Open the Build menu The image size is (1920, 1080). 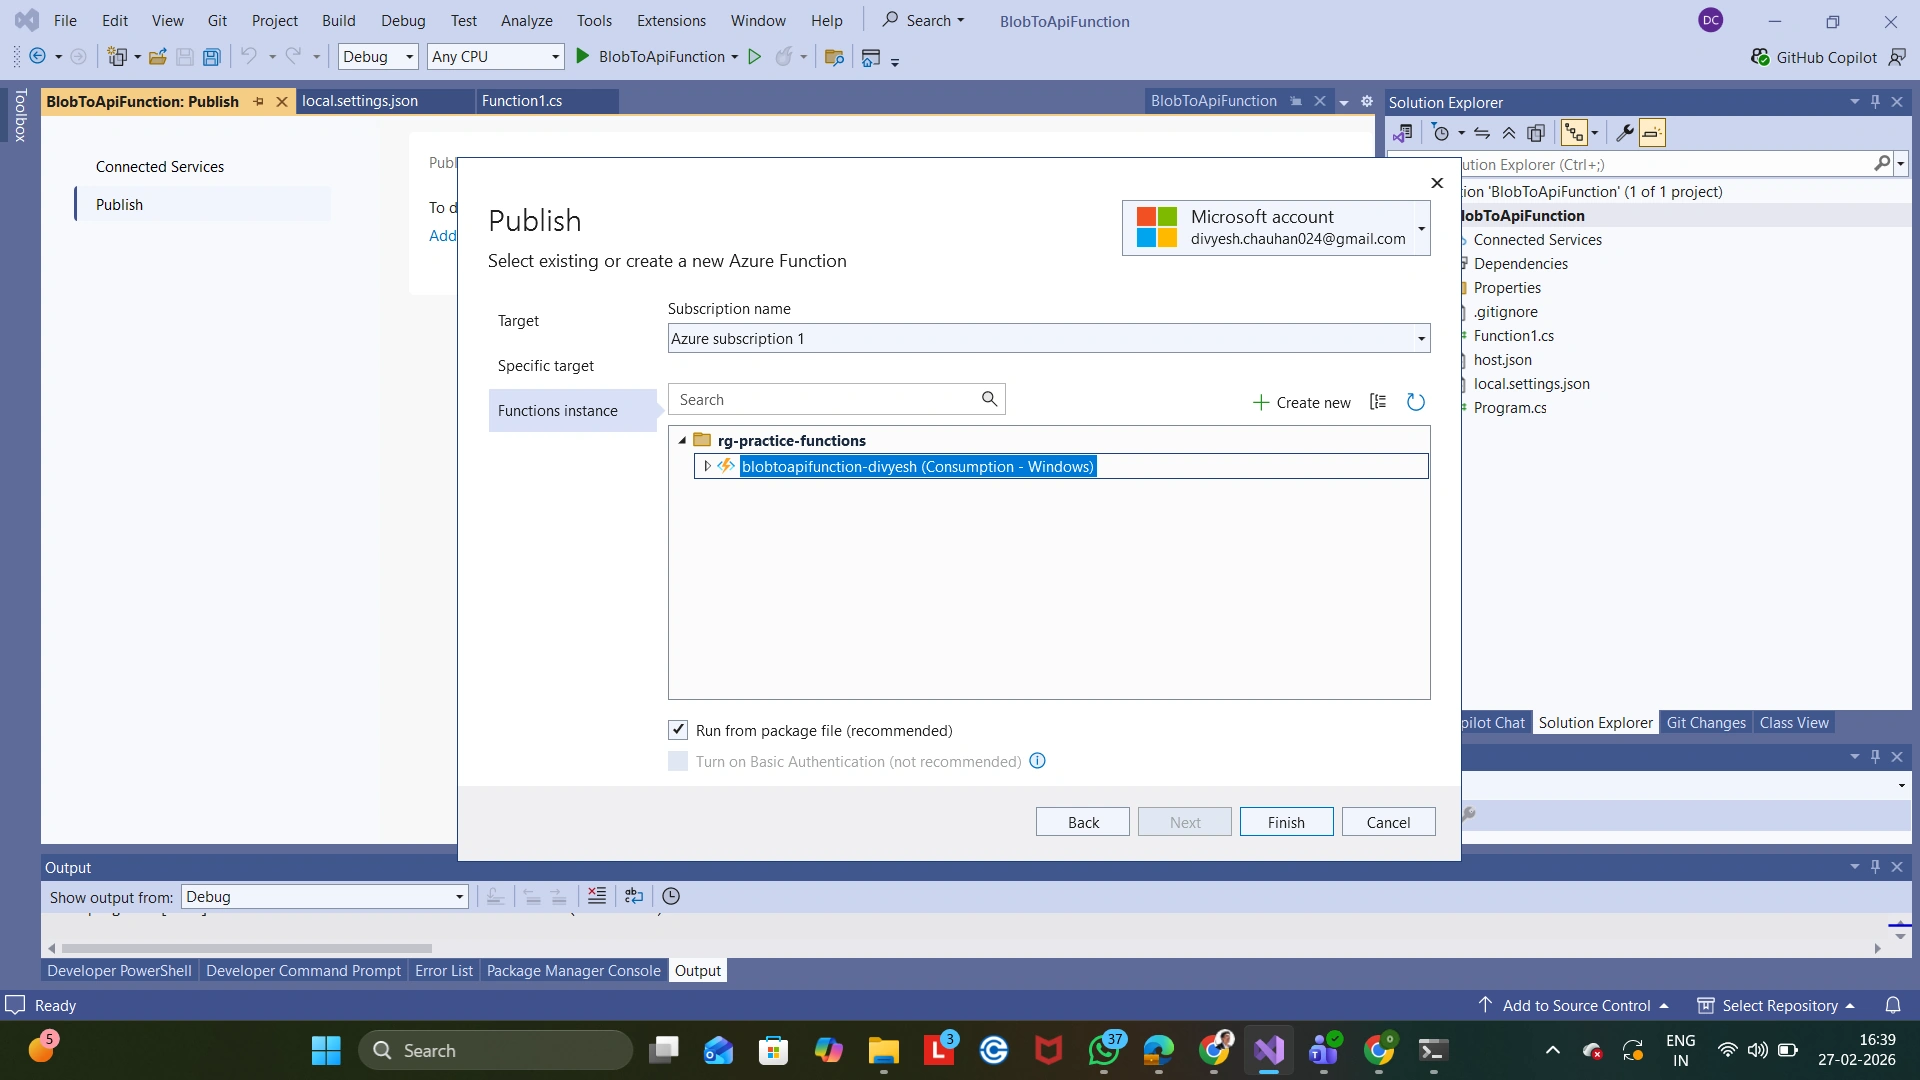tap(339, 21)
